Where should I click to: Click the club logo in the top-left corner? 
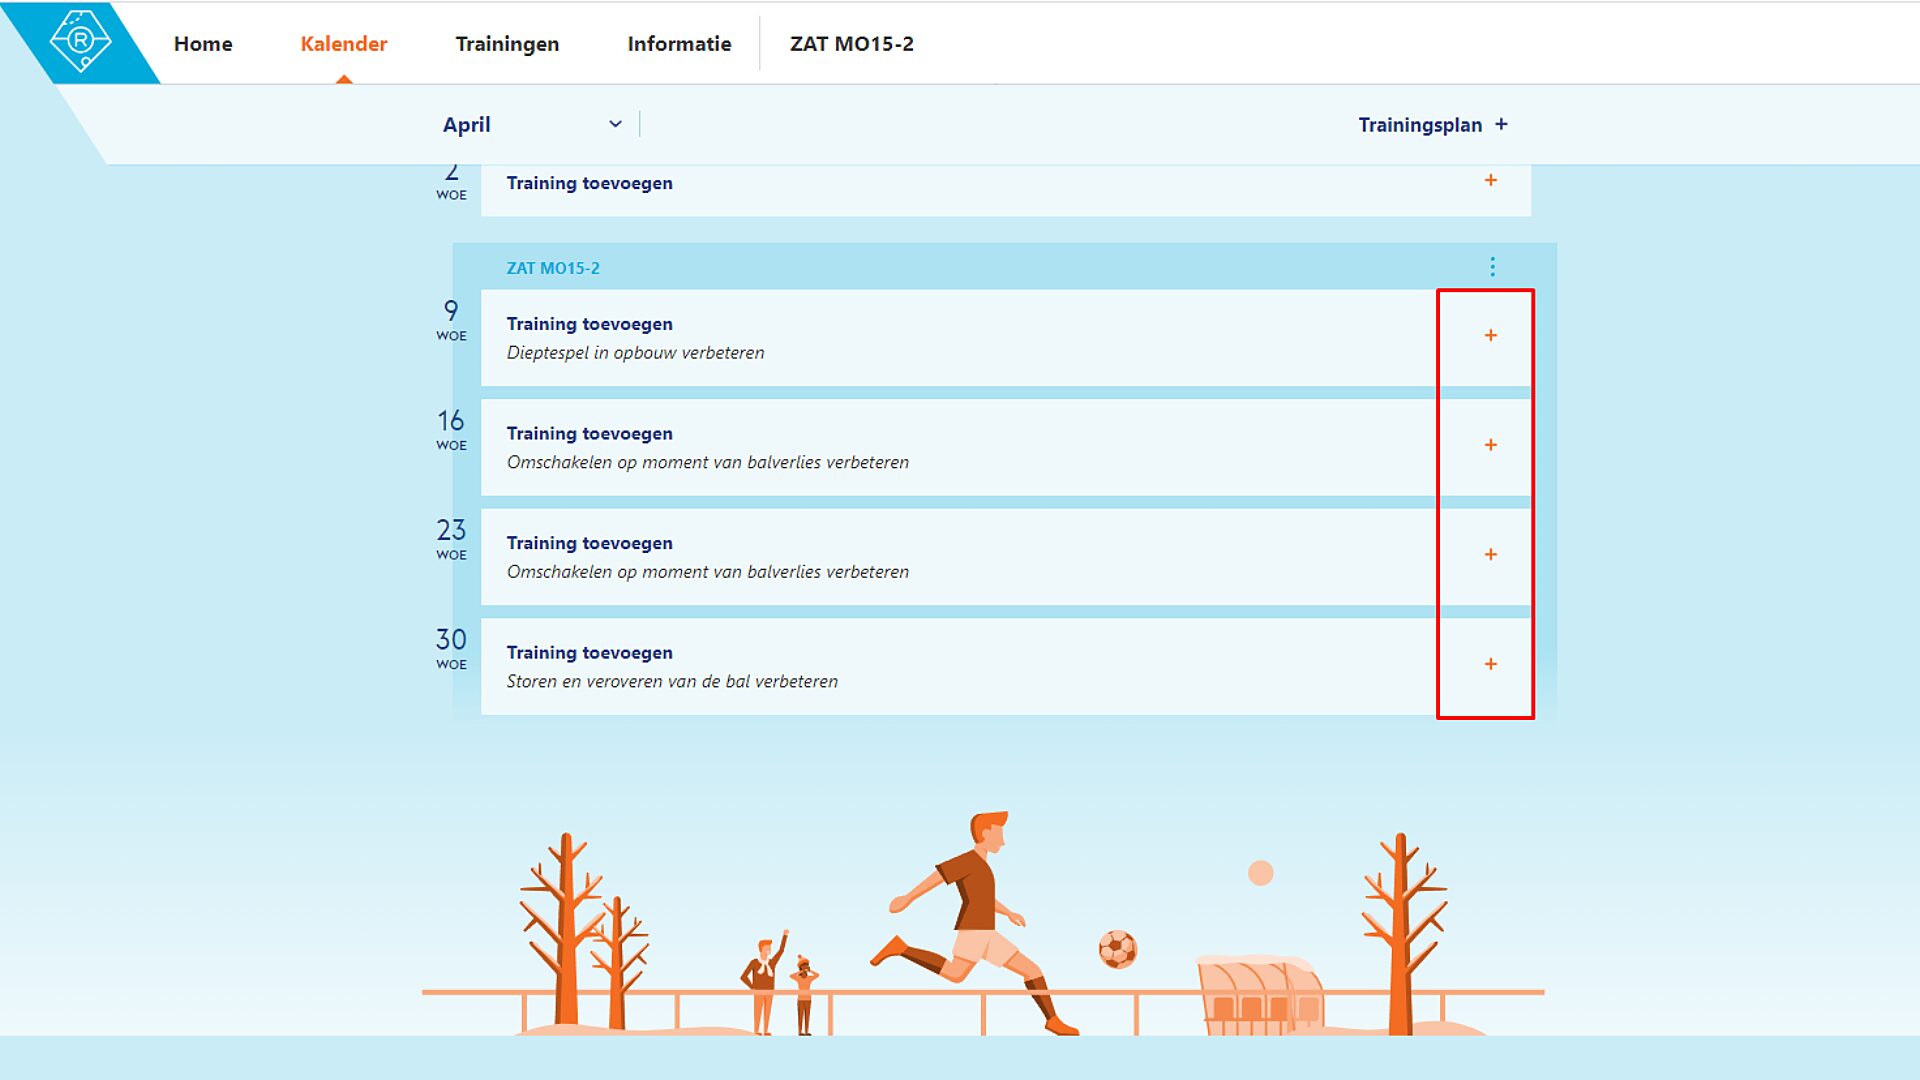(80, 40)
